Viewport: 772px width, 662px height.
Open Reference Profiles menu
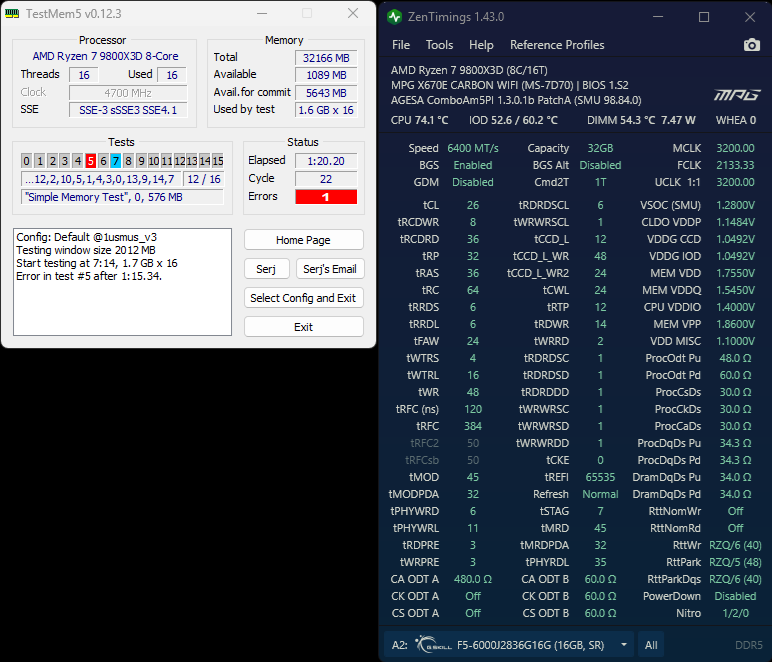(557, 45)
